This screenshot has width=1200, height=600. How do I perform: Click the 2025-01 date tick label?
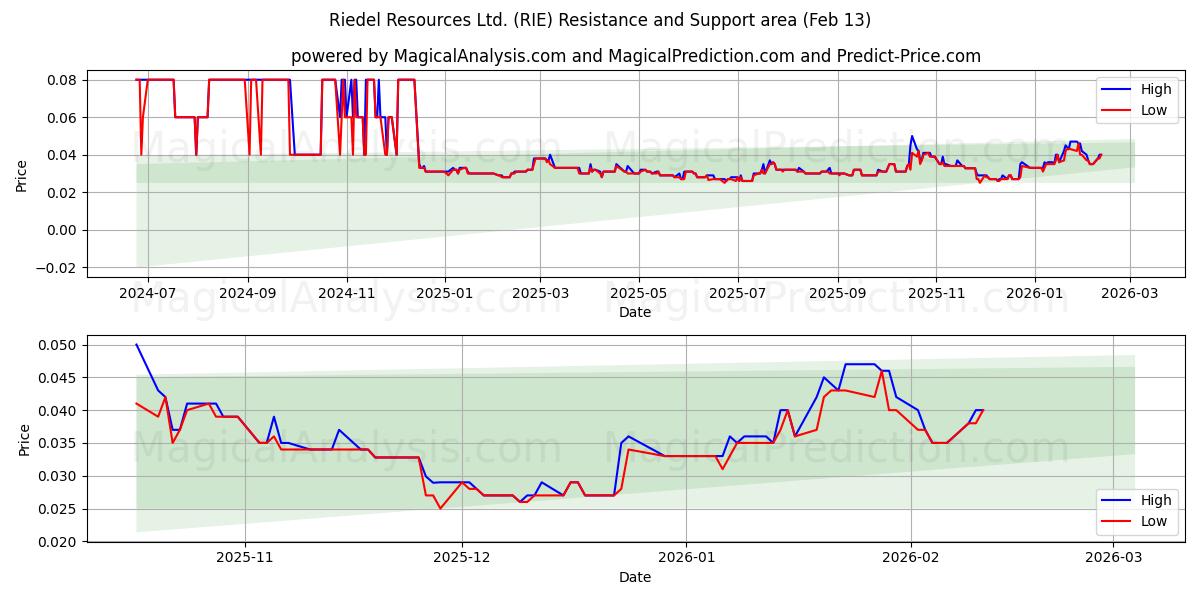click(x=445, y=295)
